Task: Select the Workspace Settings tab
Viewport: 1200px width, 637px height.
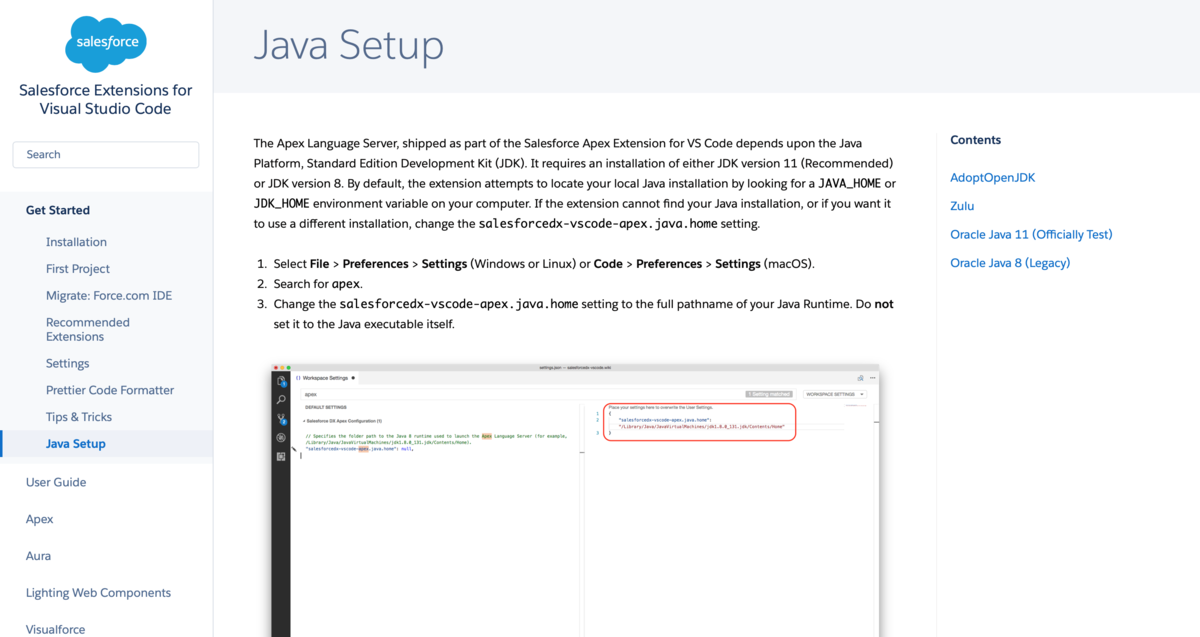Action: click(x=326, y=376)
